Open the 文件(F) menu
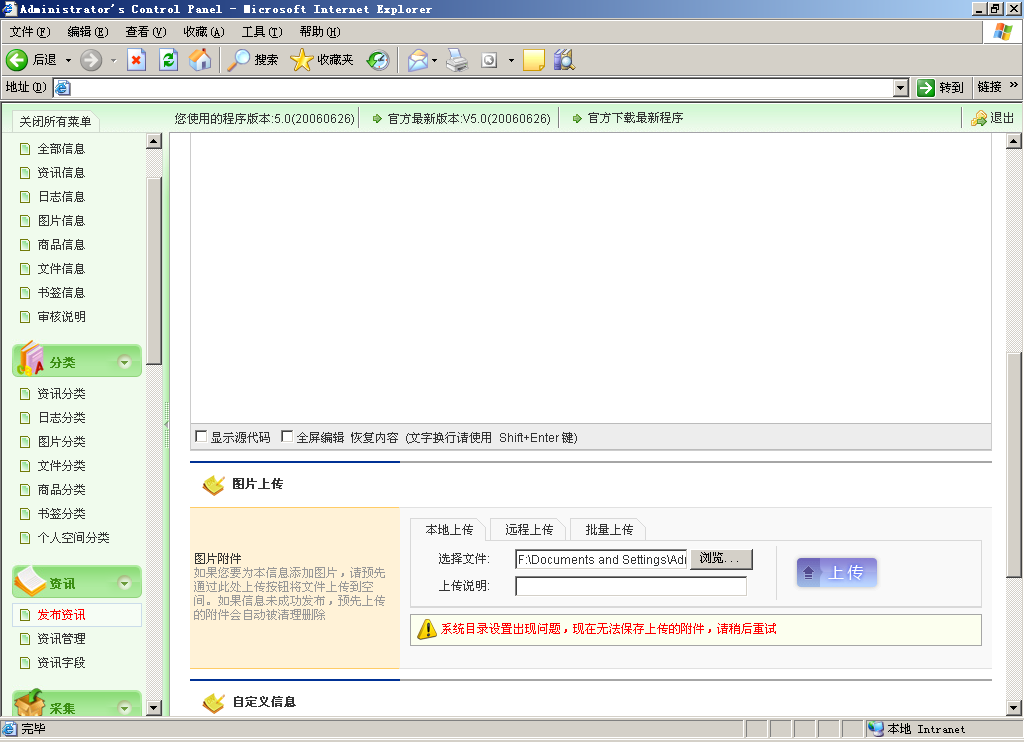The width and height of the screenshot is (1024, 742). pos(30,32)
